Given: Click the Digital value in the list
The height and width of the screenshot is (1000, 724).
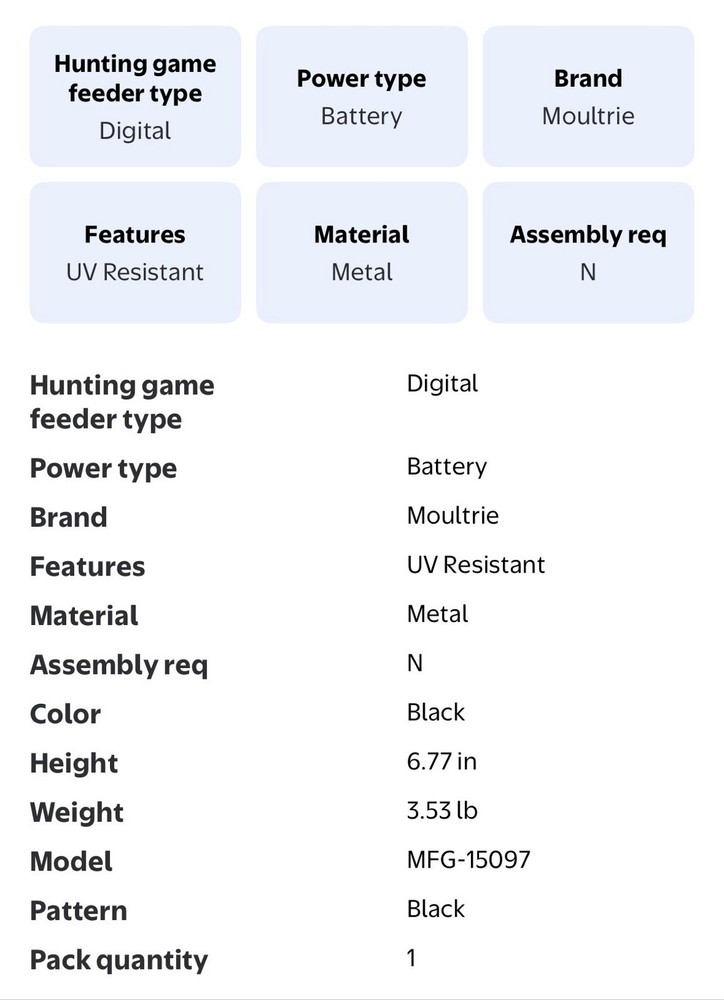Looking at the screenshot, I should [442, 383].
